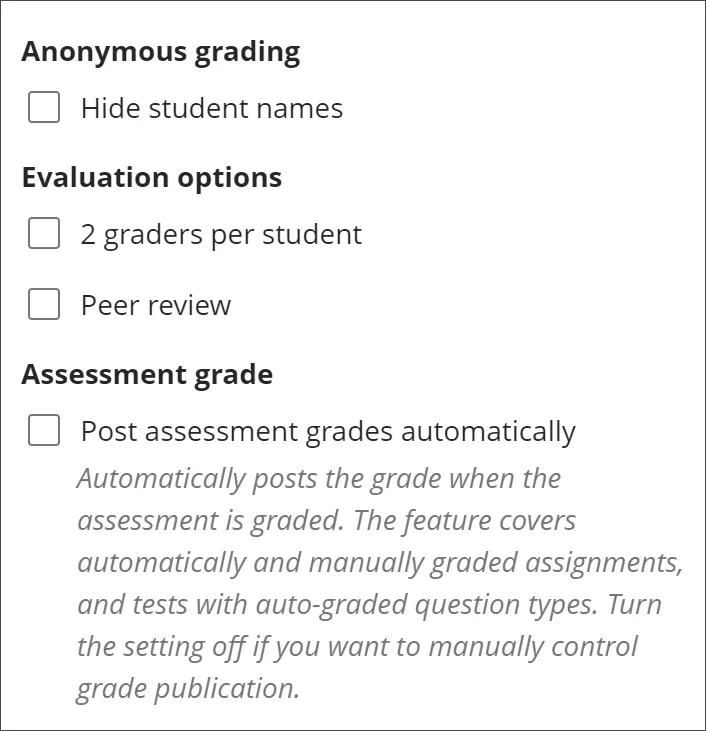Click 'manually control' in the description

[x=533, y=647]
